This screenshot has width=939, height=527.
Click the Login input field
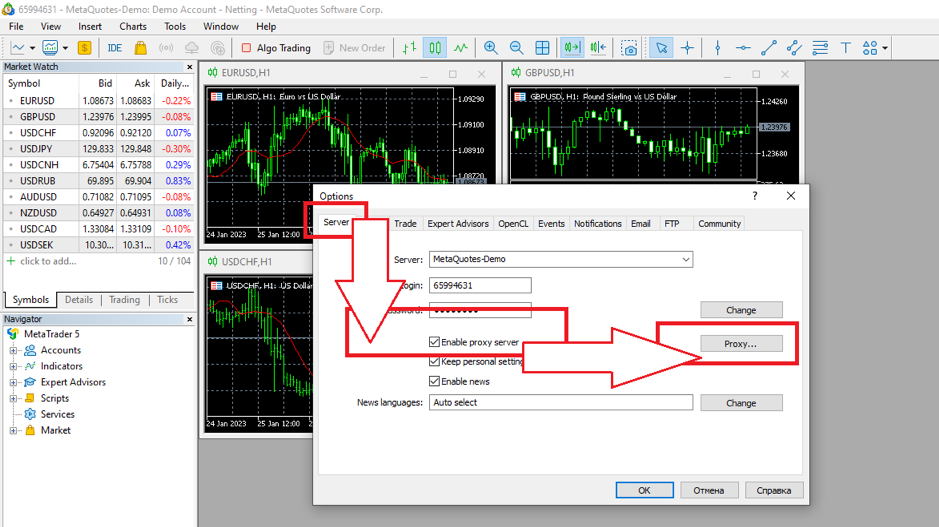[x=480, y=286]
